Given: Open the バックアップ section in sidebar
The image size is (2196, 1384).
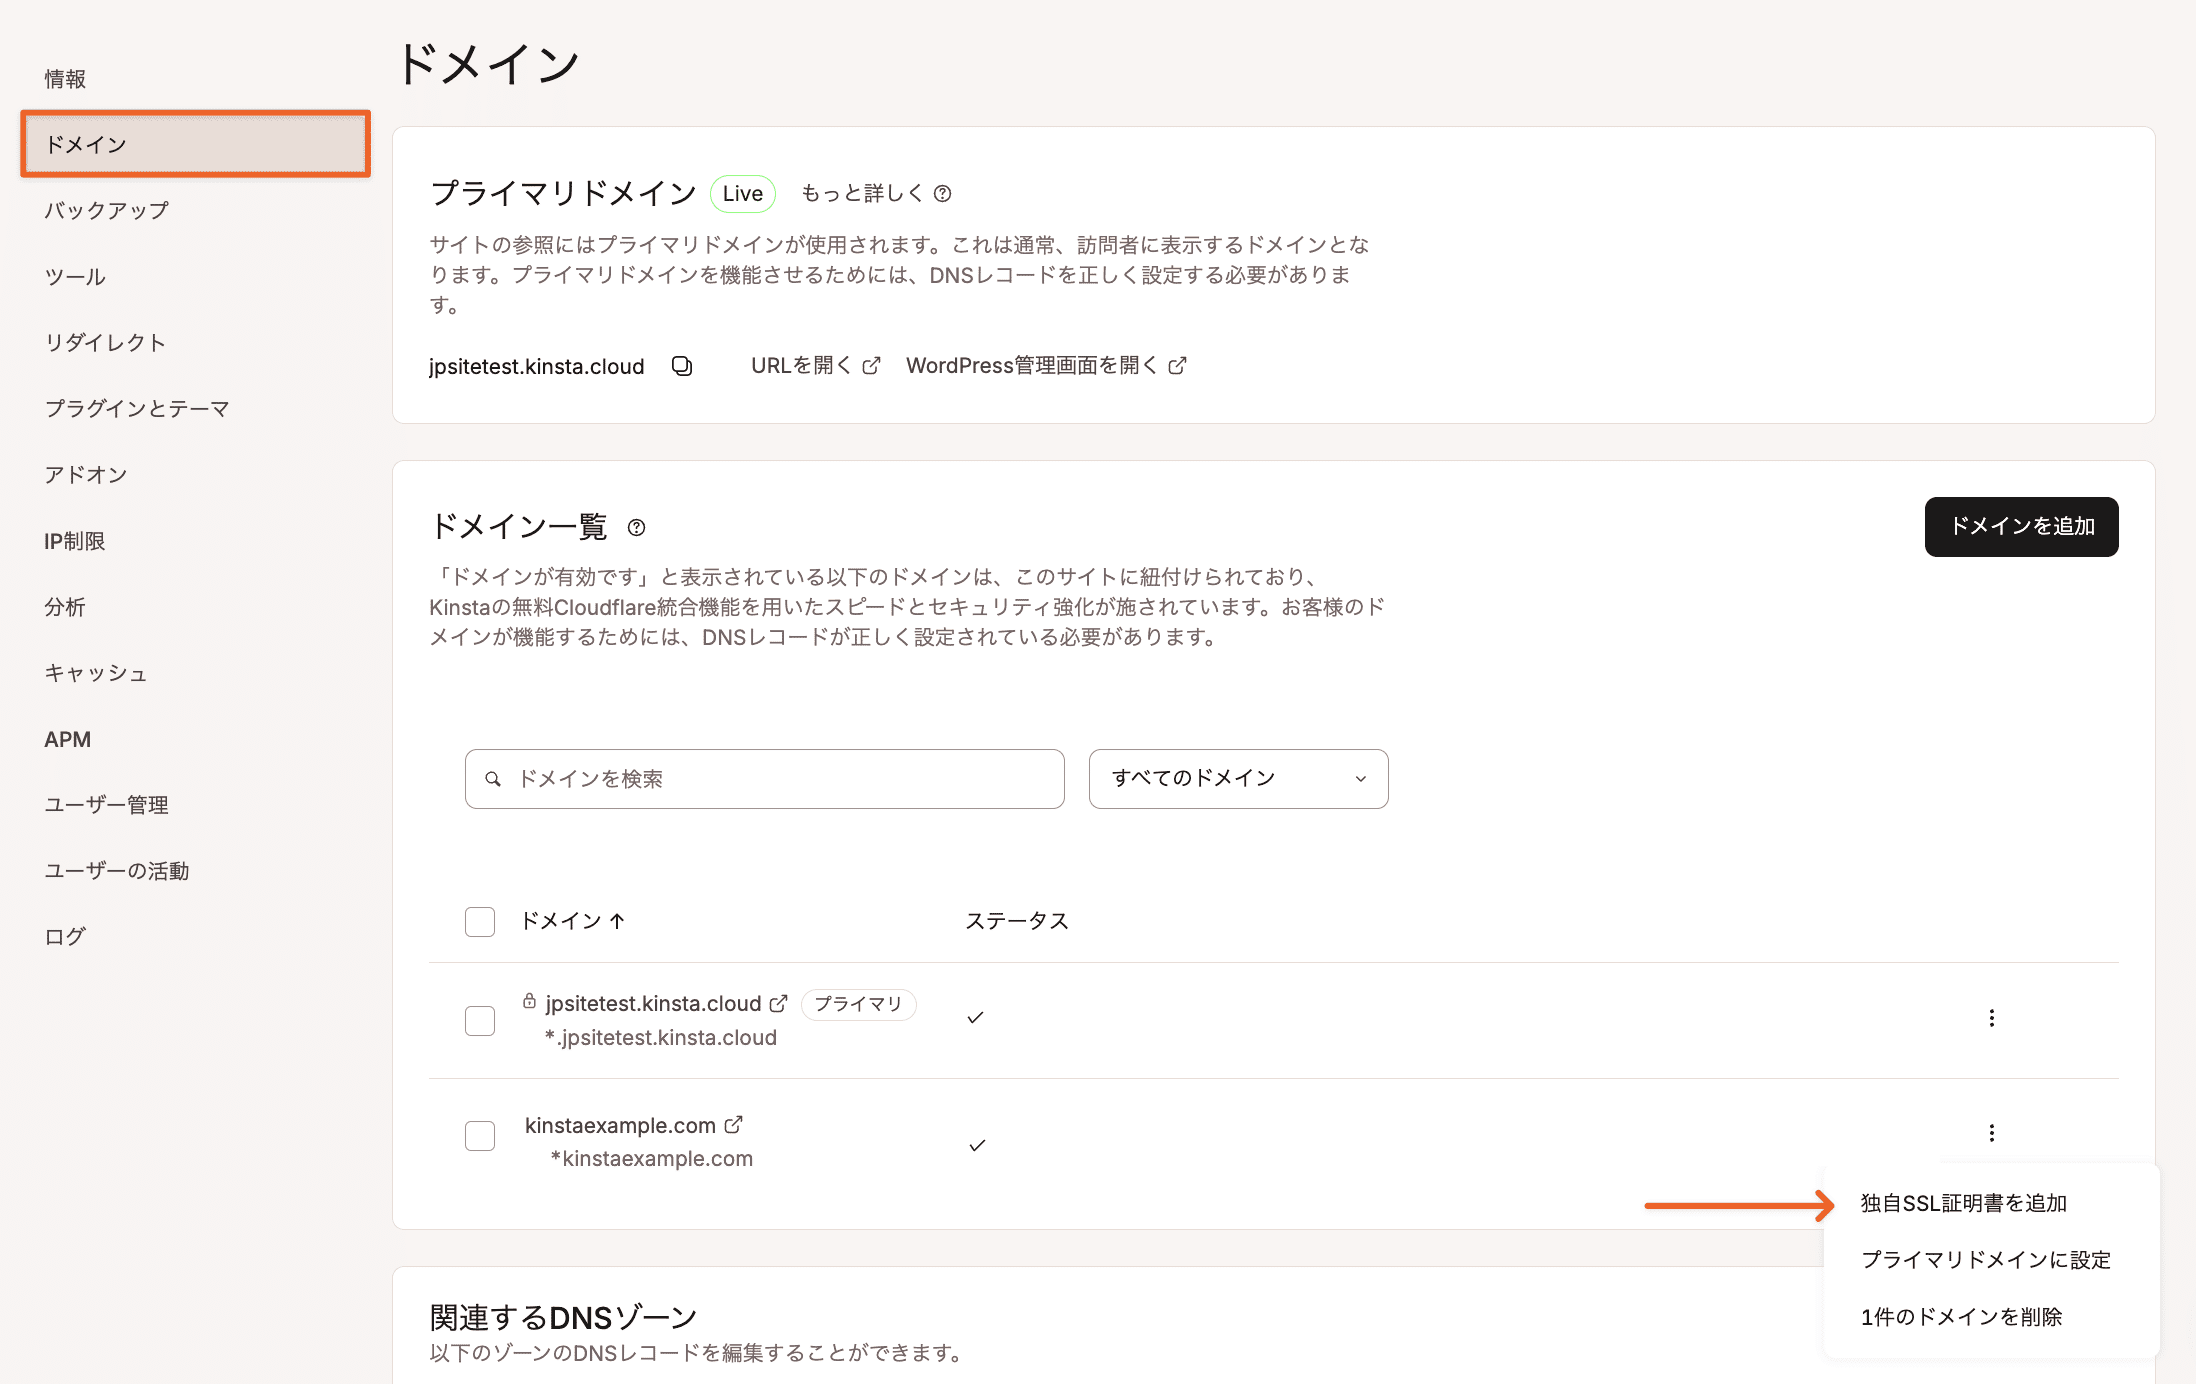Looking at the screenshot, I should point(105,210).
